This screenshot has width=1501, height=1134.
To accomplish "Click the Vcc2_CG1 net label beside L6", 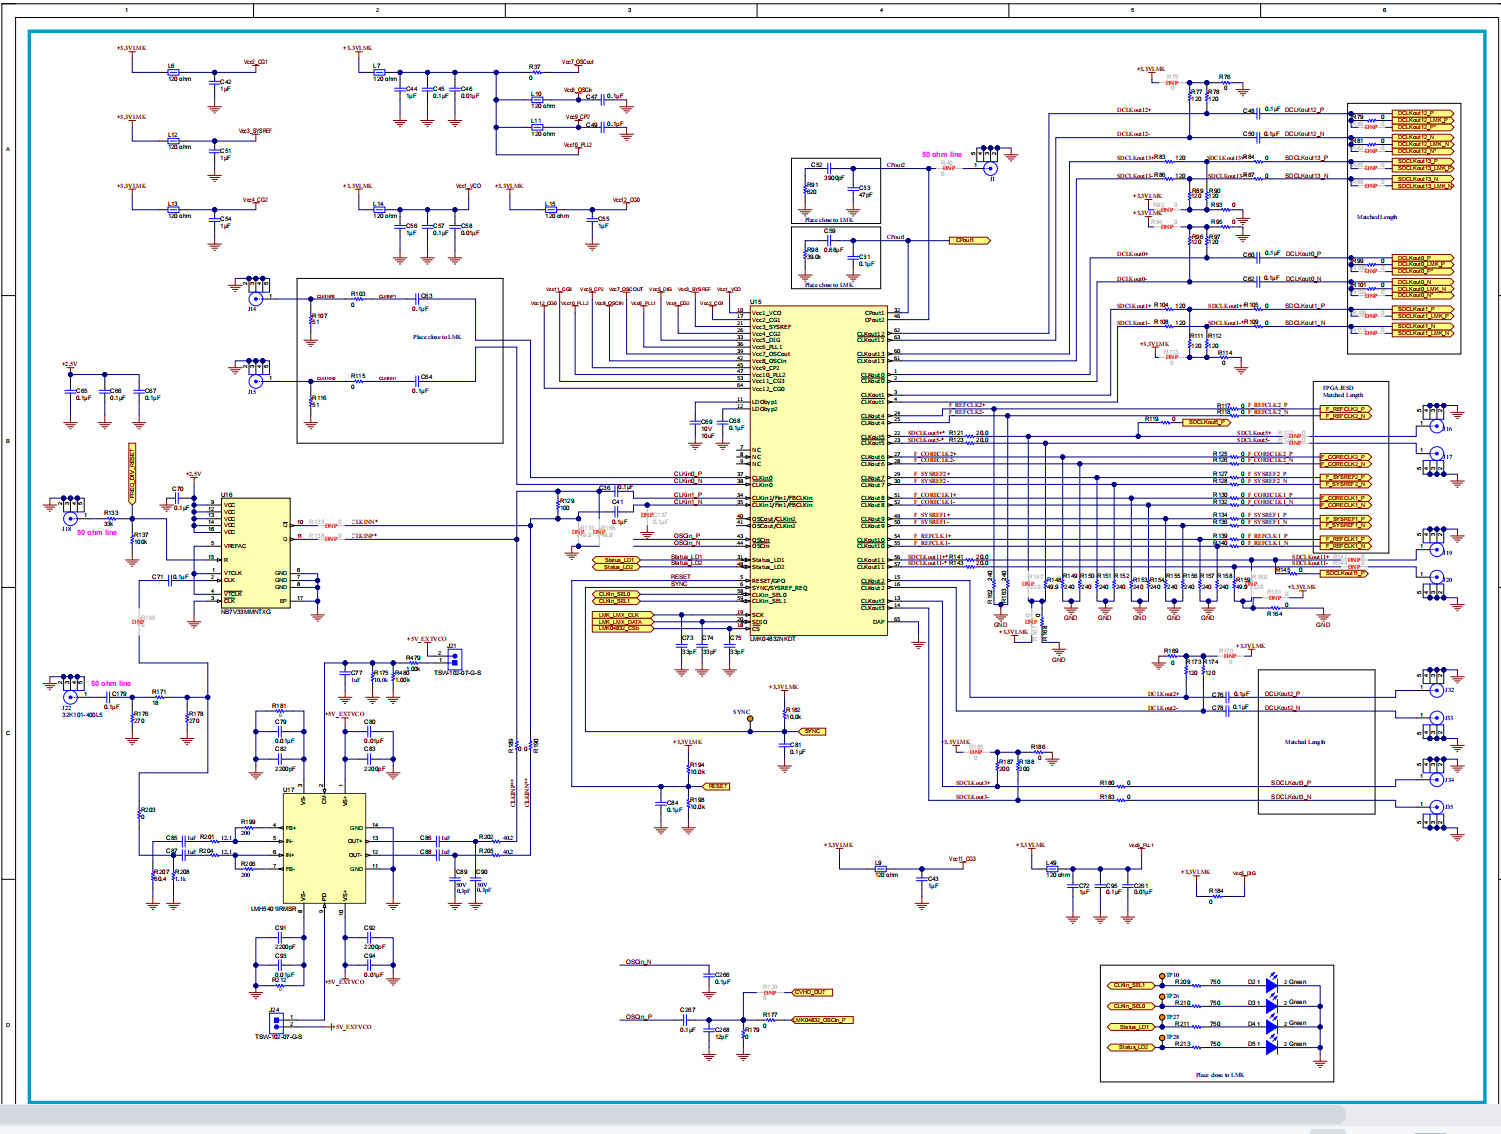I will point(255,62).
